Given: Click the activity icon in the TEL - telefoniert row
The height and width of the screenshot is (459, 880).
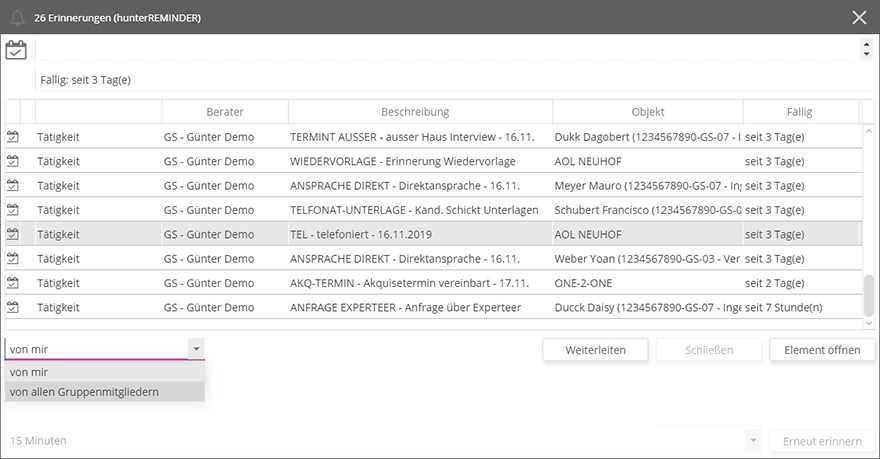Looking at the screenshot, I should (x=12, y=234).
